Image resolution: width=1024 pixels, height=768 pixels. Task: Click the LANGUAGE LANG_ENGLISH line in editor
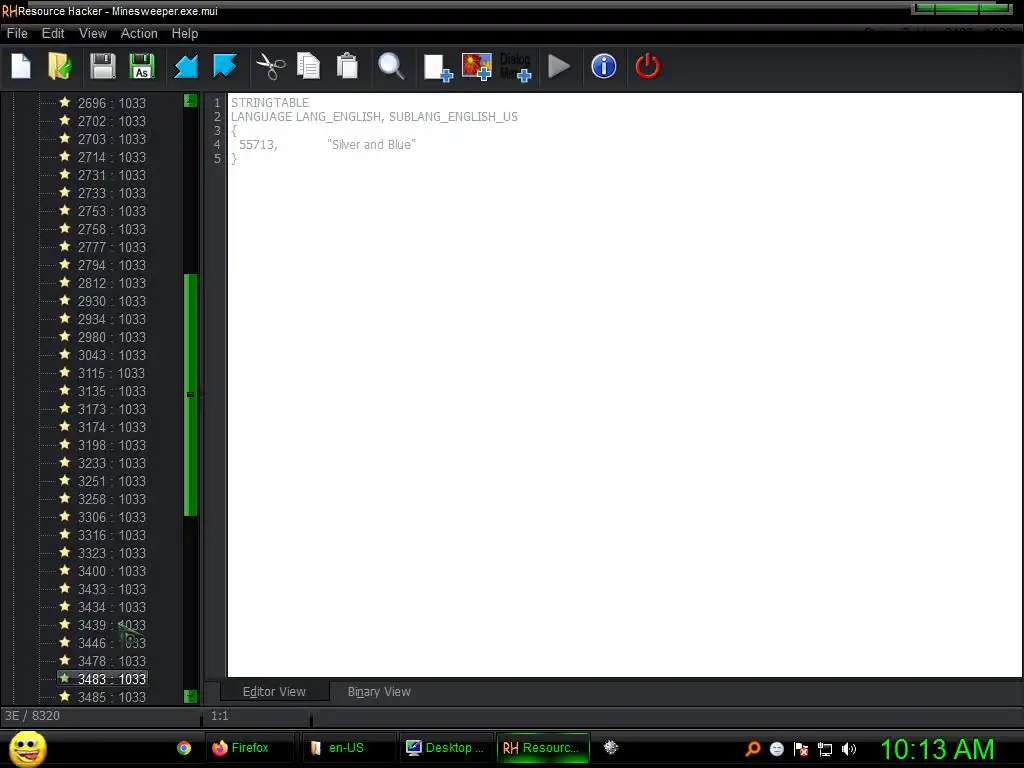374,117
